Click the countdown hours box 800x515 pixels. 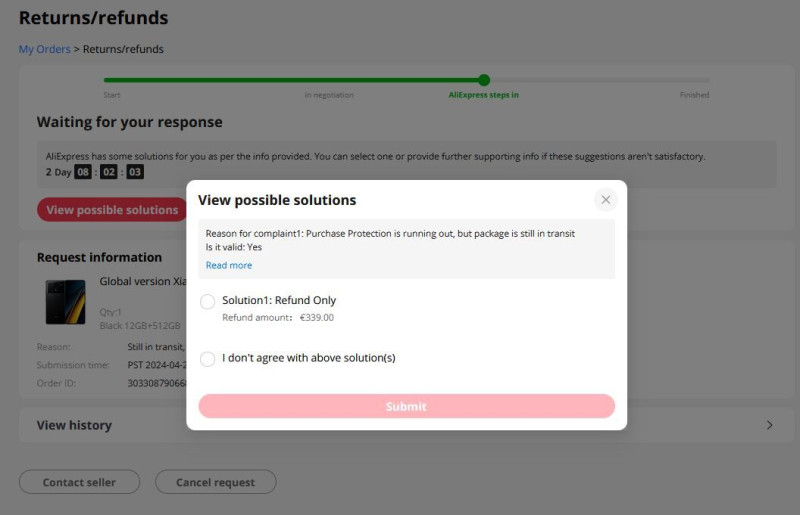point(84,172)
